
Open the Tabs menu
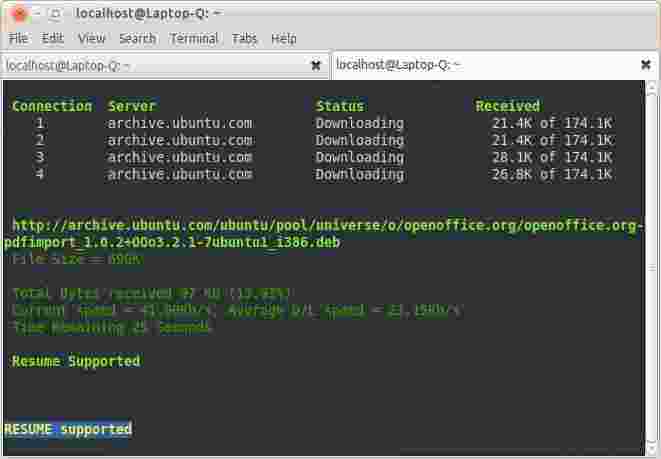244,39
